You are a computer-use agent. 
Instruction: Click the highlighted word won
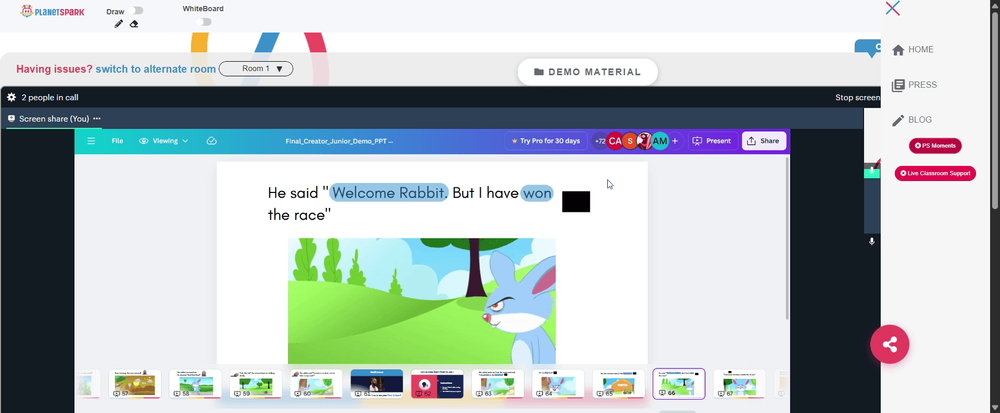point(537,192)
